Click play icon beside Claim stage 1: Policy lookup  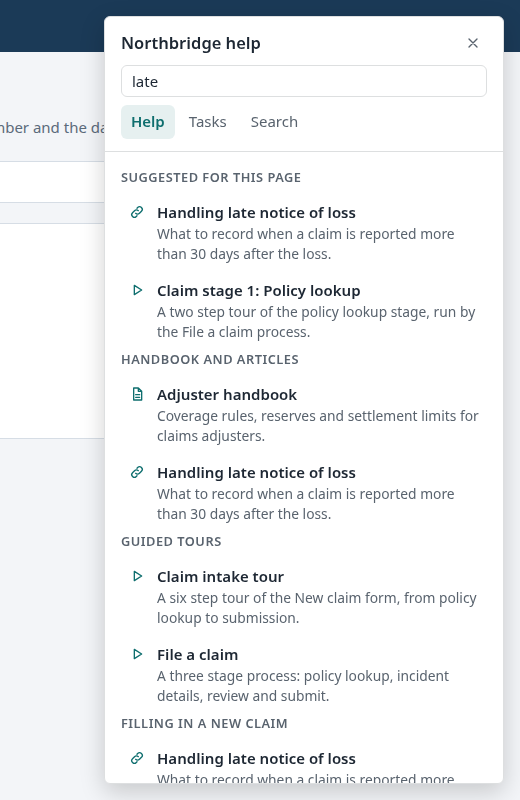pyautogui.click(x=137, y=290)
